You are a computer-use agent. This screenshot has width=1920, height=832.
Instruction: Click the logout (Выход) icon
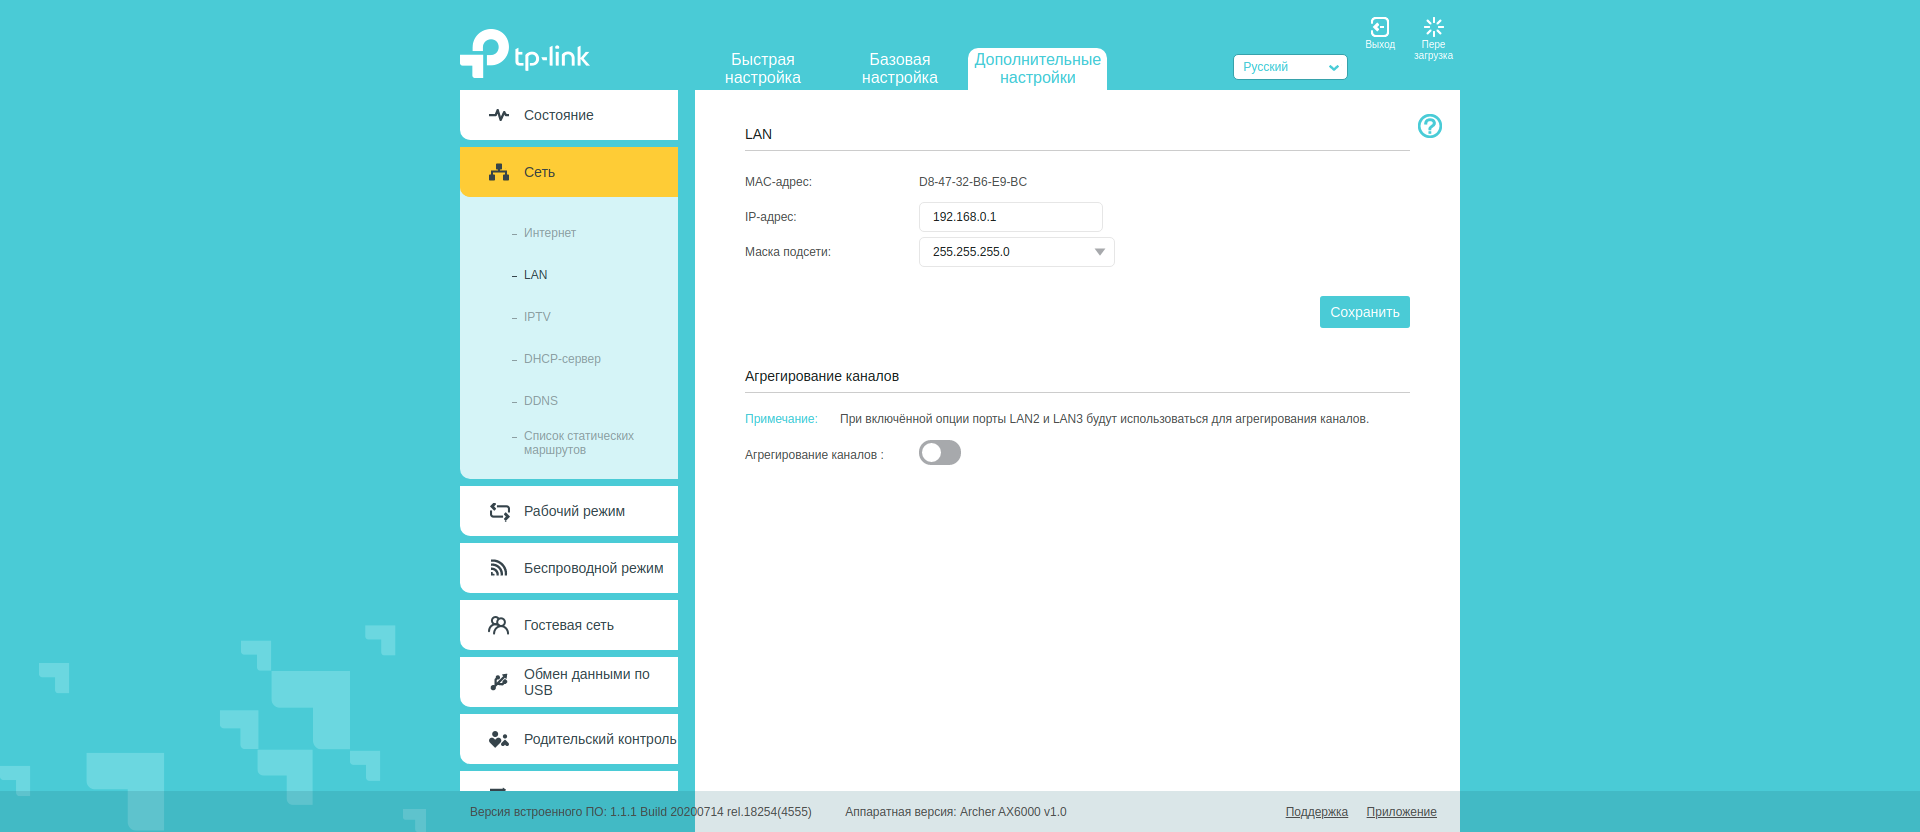(x=1379, y=29)
